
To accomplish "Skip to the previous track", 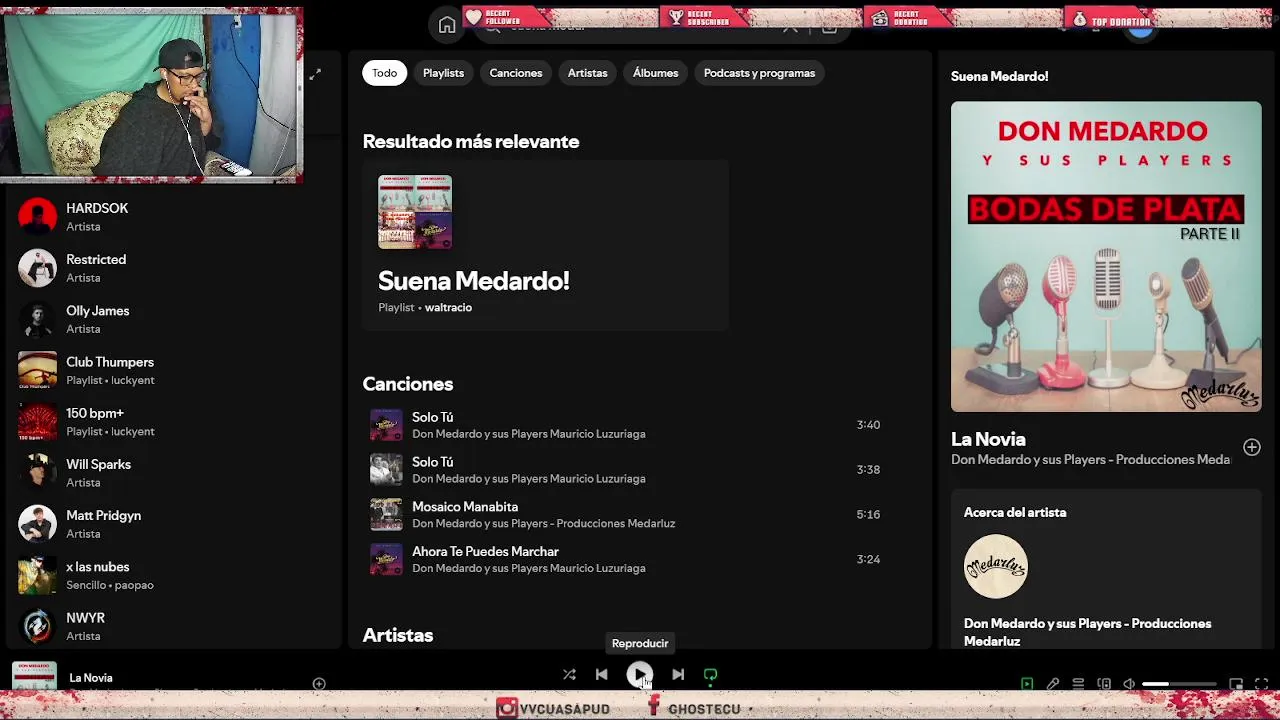I will (x=602, y=675).
